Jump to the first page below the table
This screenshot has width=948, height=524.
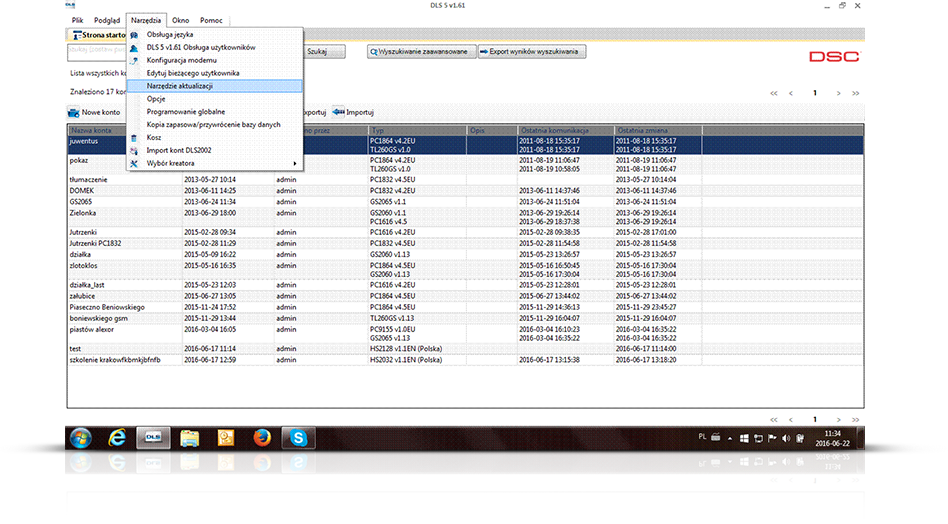[x=774, y=419]
